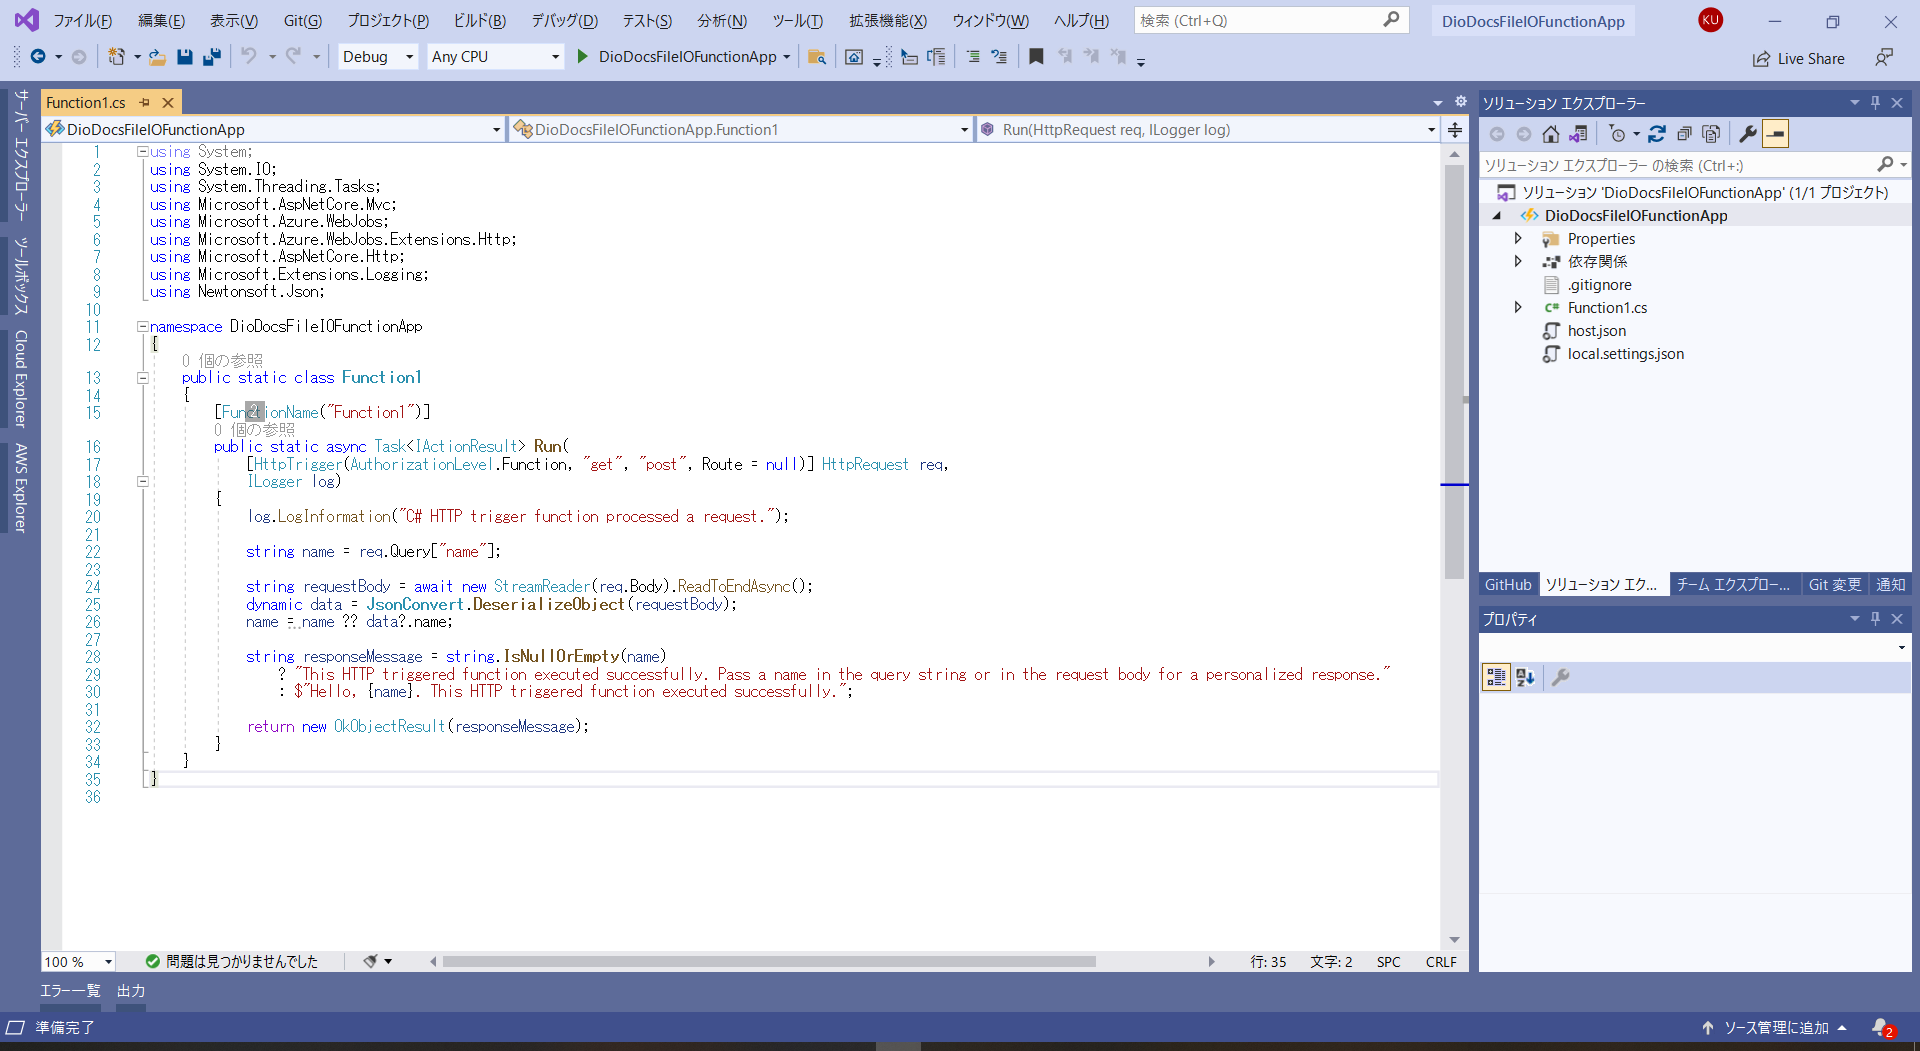1920x1051 pixels.
Task: Open the 出力 panel tab
Action: [131, 991]
